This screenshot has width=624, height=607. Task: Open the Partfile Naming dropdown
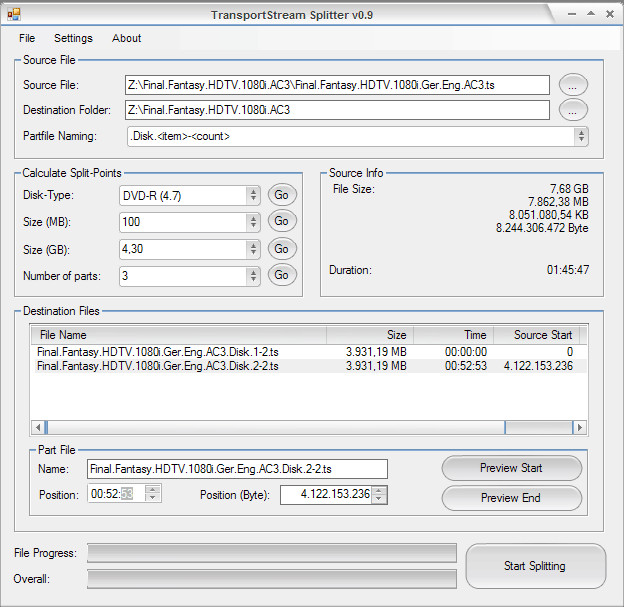(x=582, y=136)
